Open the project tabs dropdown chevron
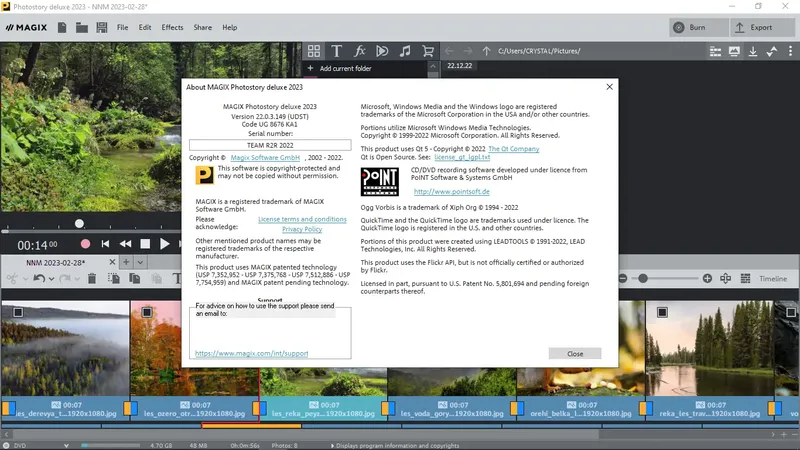Viewport: 800px width, 450px height. coord(140,262)
